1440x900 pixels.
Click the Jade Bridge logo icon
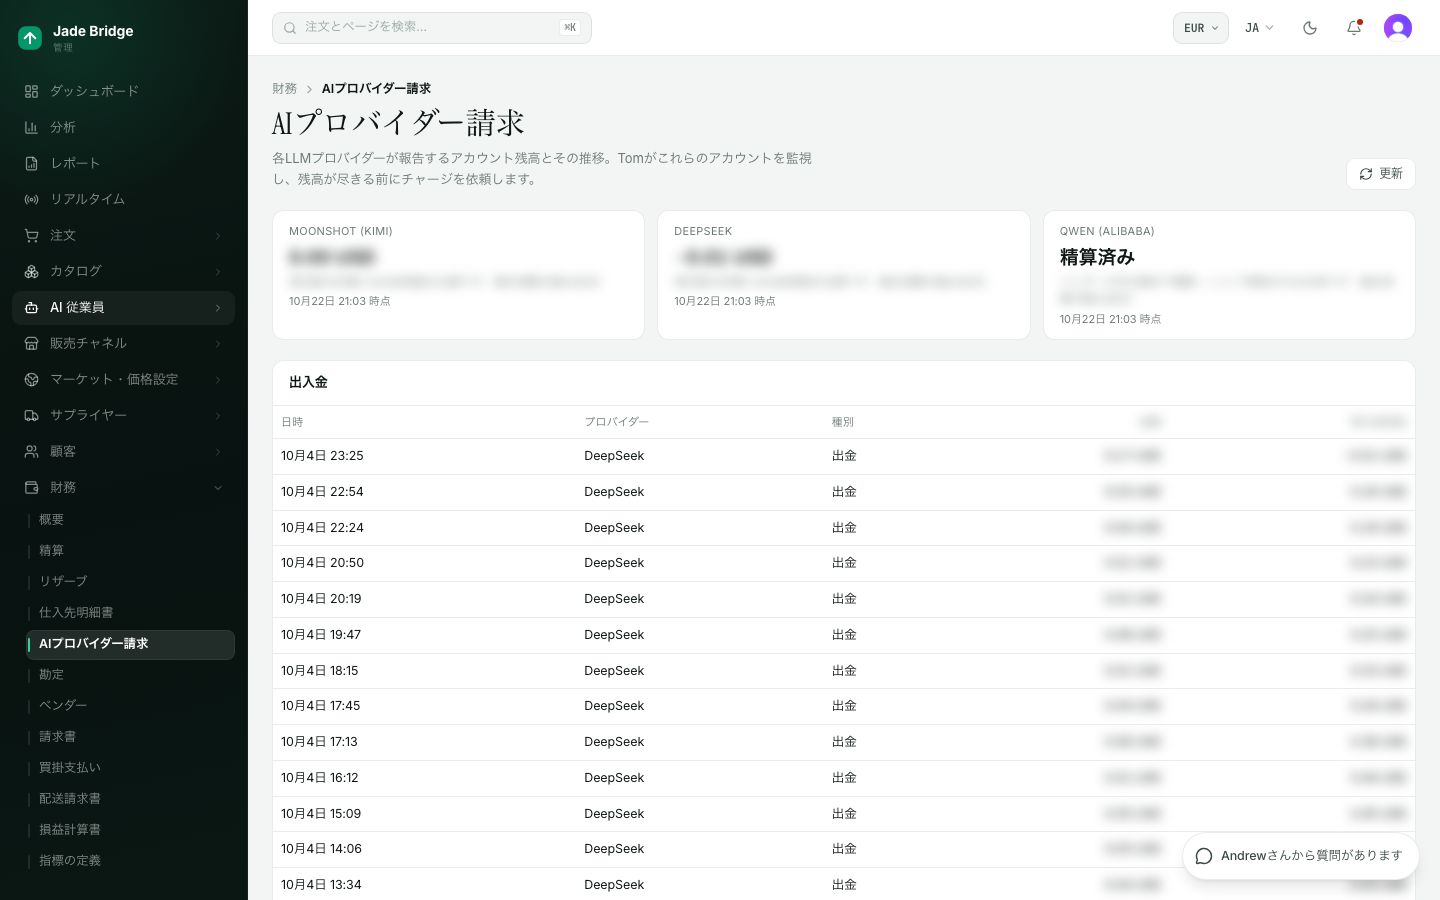[30, 38]
